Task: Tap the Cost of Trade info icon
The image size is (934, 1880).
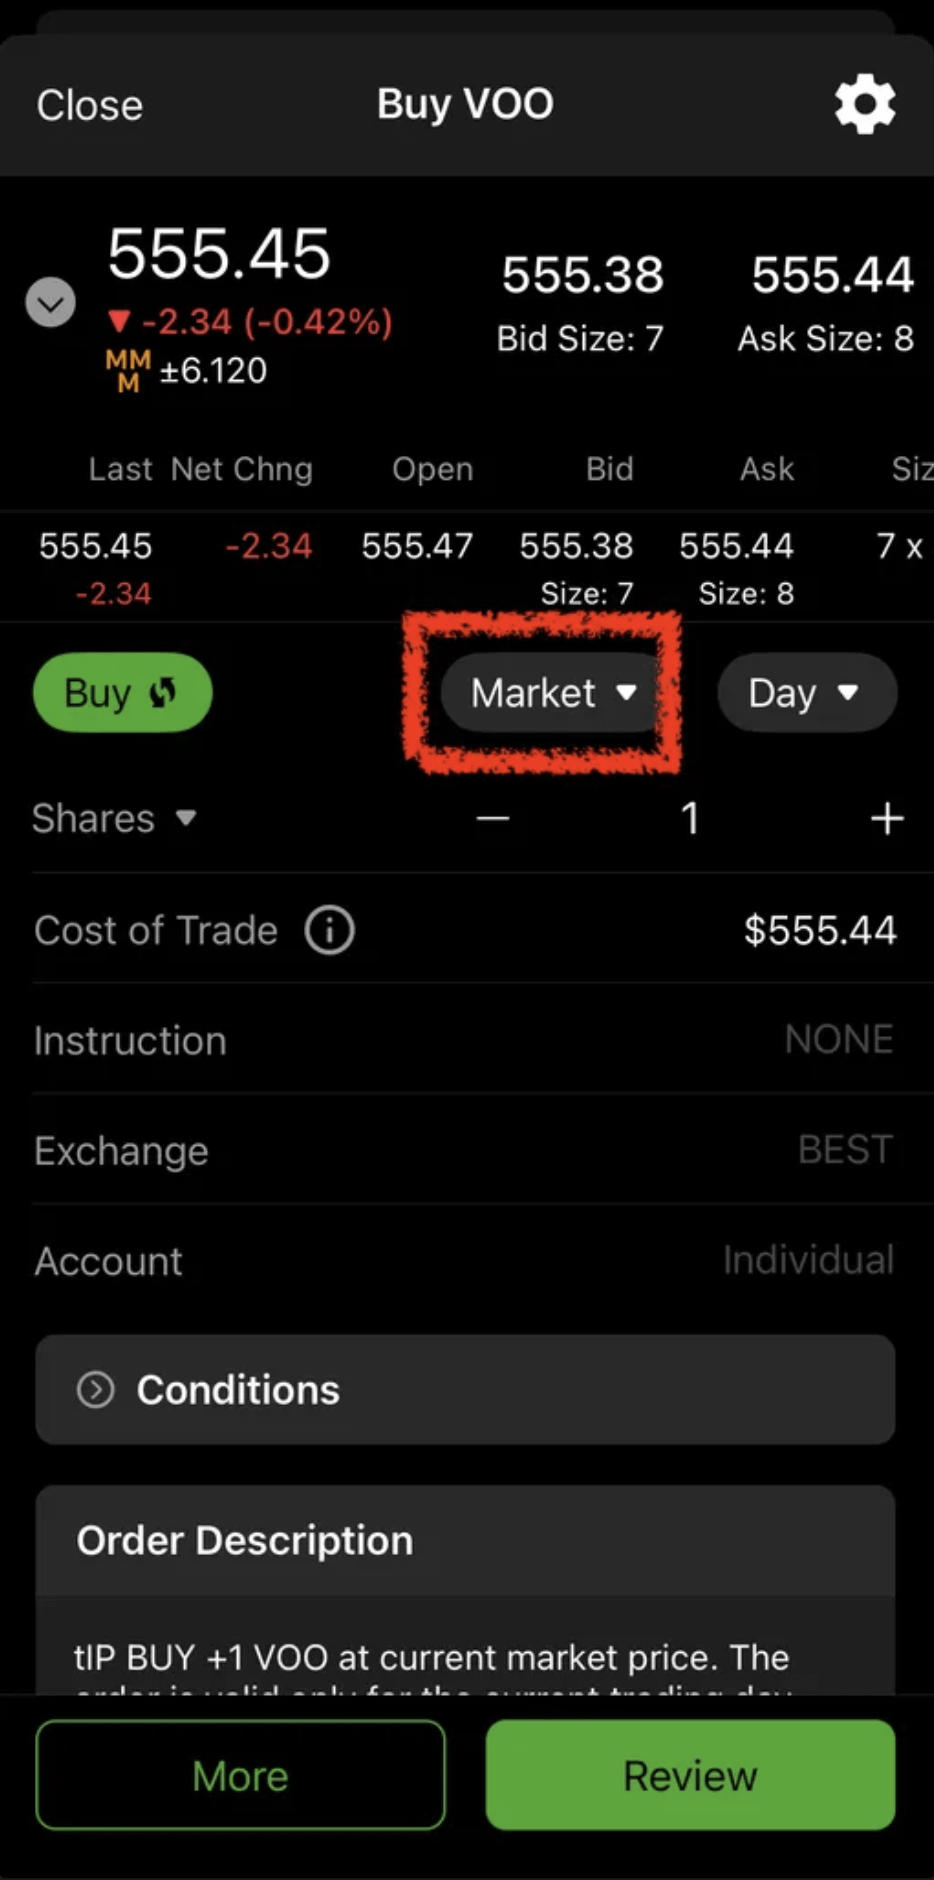Action: coord(329,930)
